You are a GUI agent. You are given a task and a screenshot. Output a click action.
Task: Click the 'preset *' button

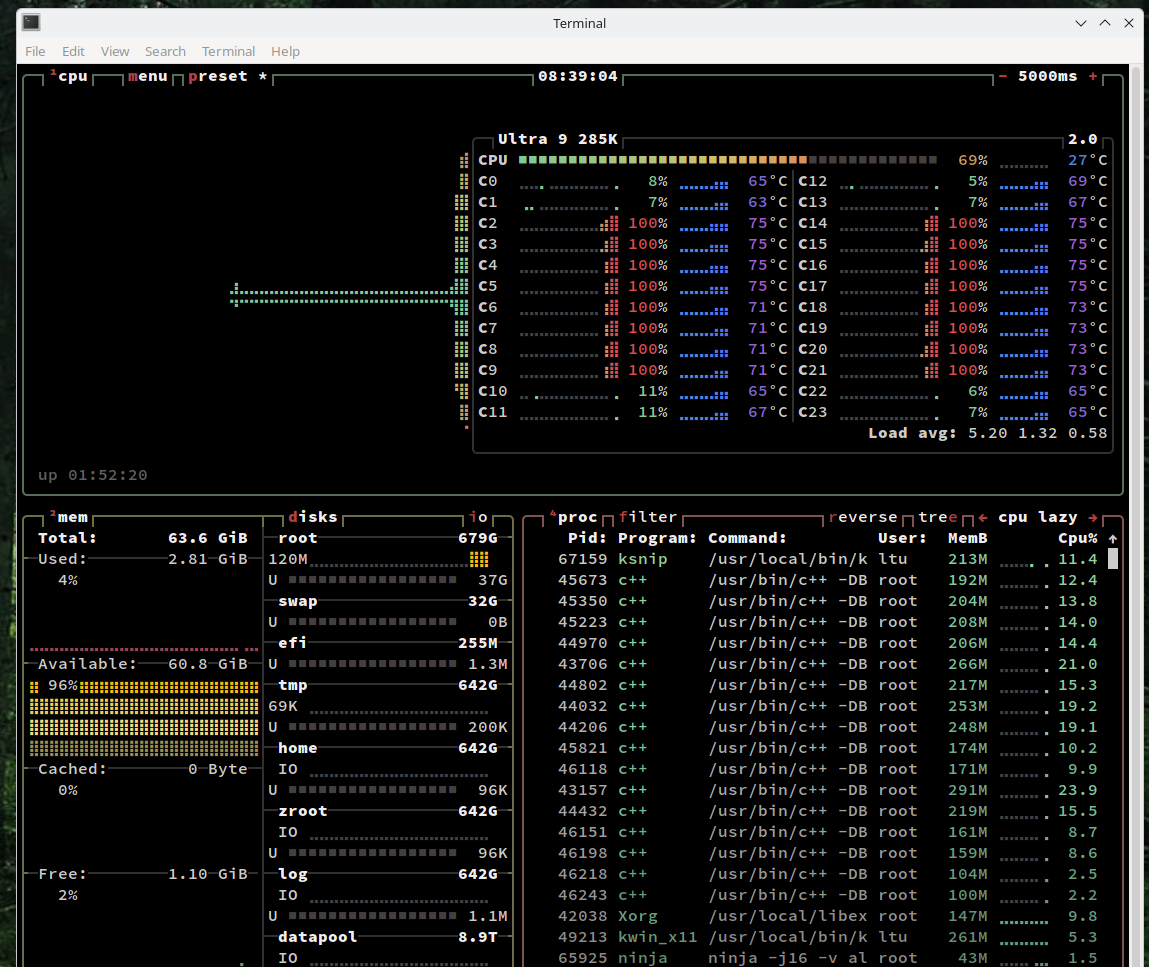[227, 76]
